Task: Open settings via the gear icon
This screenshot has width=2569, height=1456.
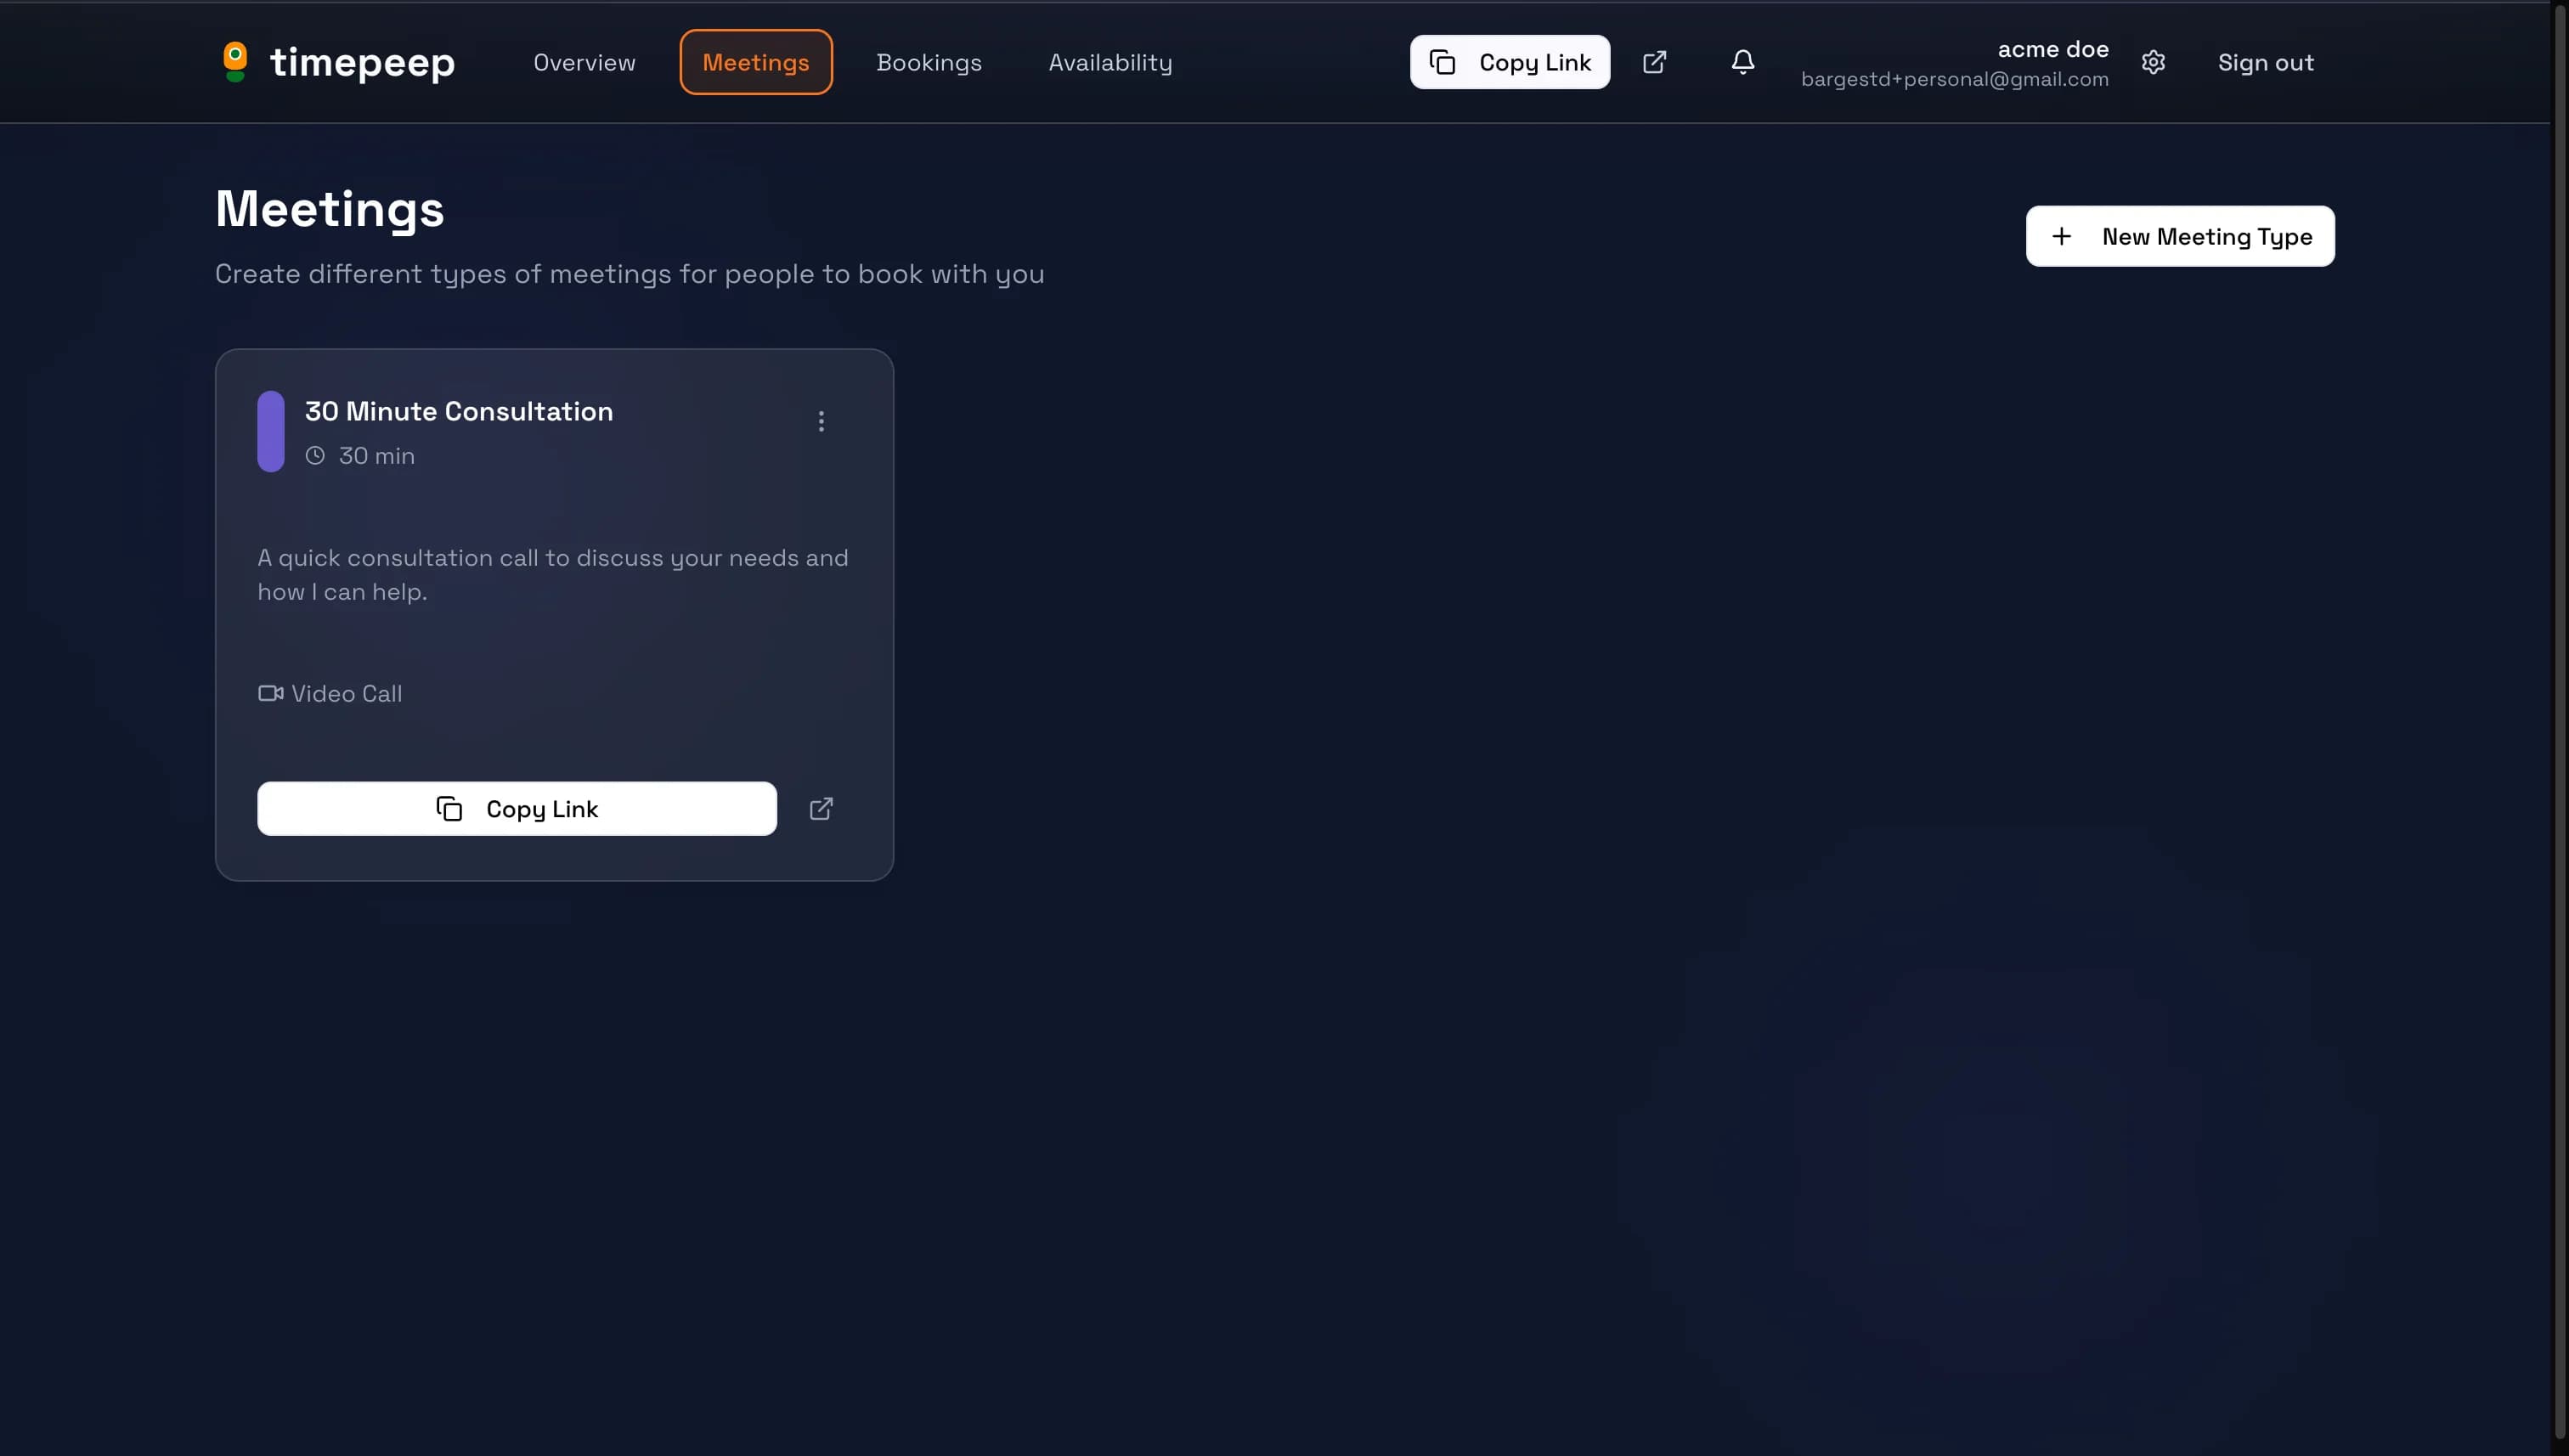Action: point(2153,62)
